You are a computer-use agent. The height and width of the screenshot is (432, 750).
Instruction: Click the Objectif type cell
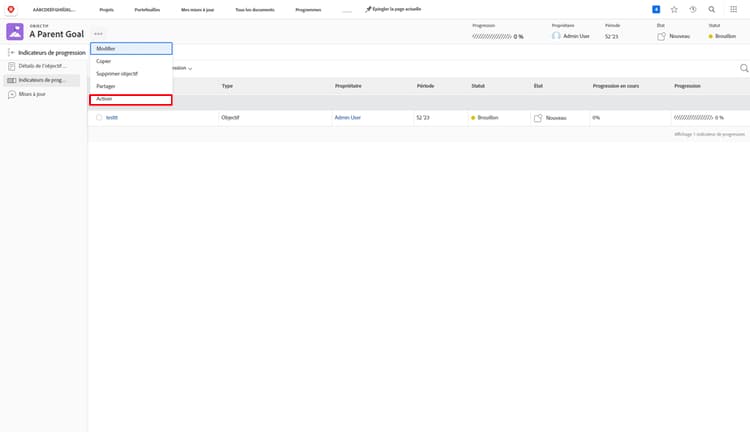pos(230,117)
